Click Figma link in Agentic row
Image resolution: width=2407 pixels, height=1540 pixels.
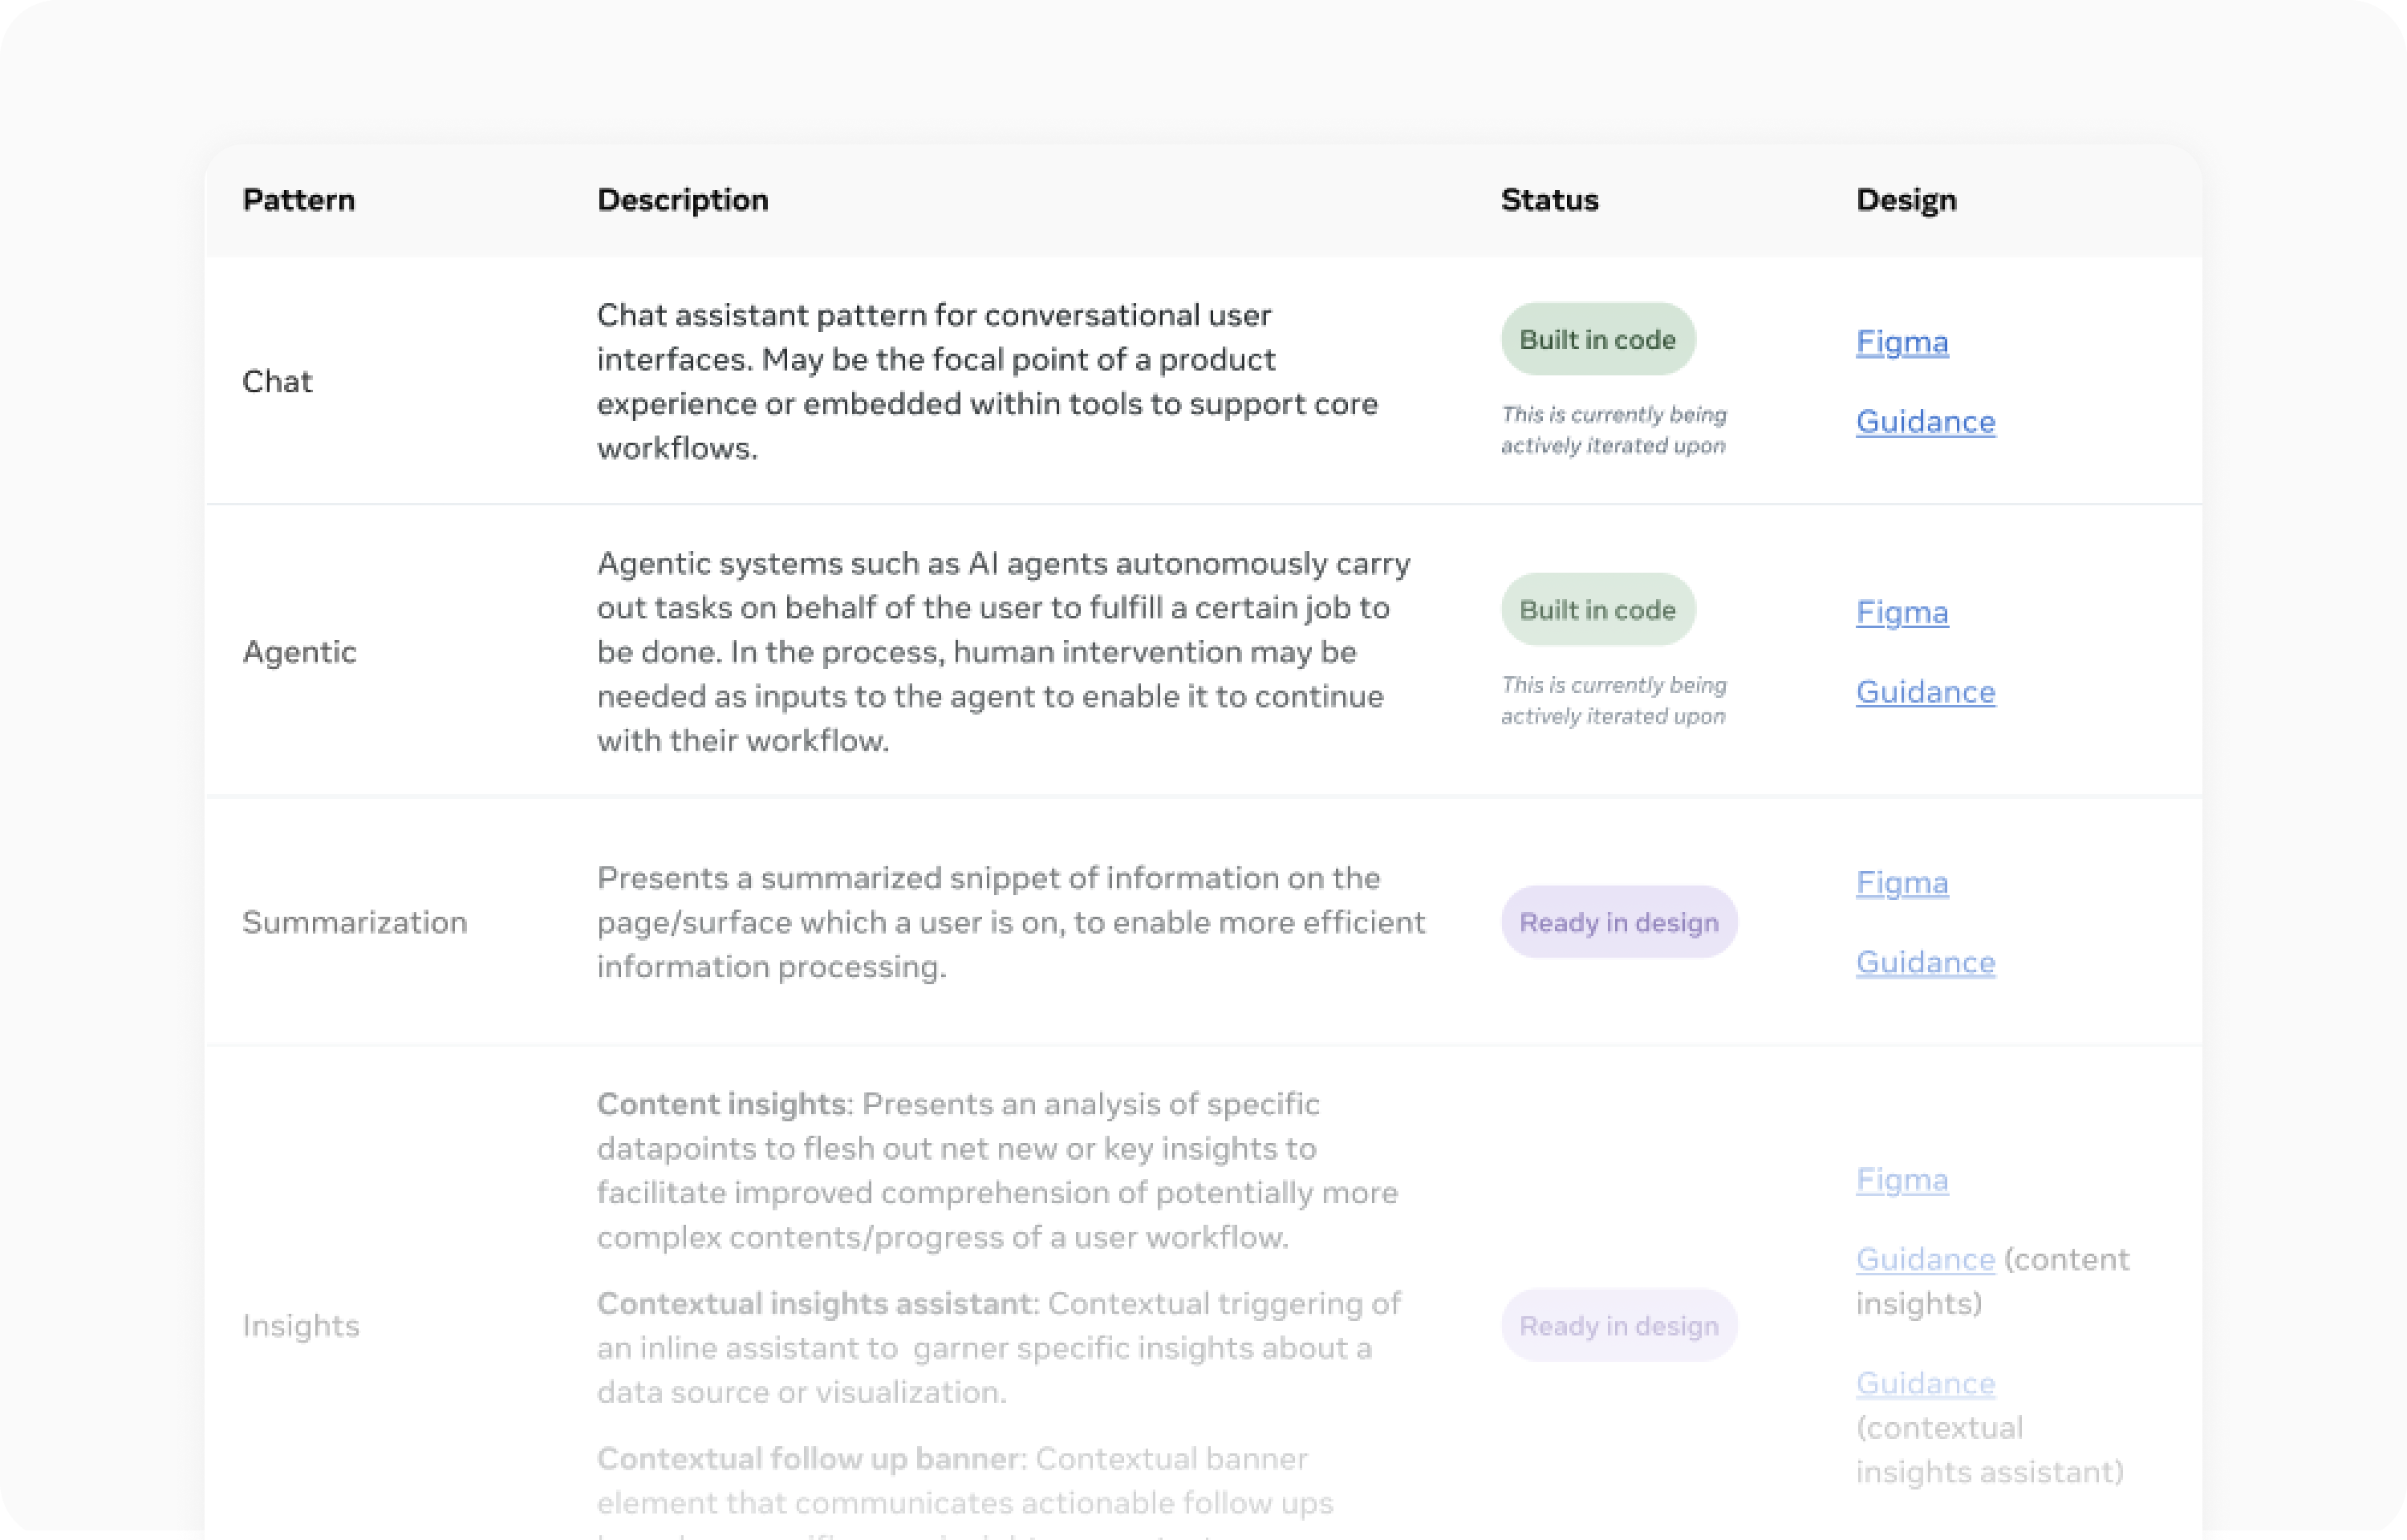click(1901, 612)
